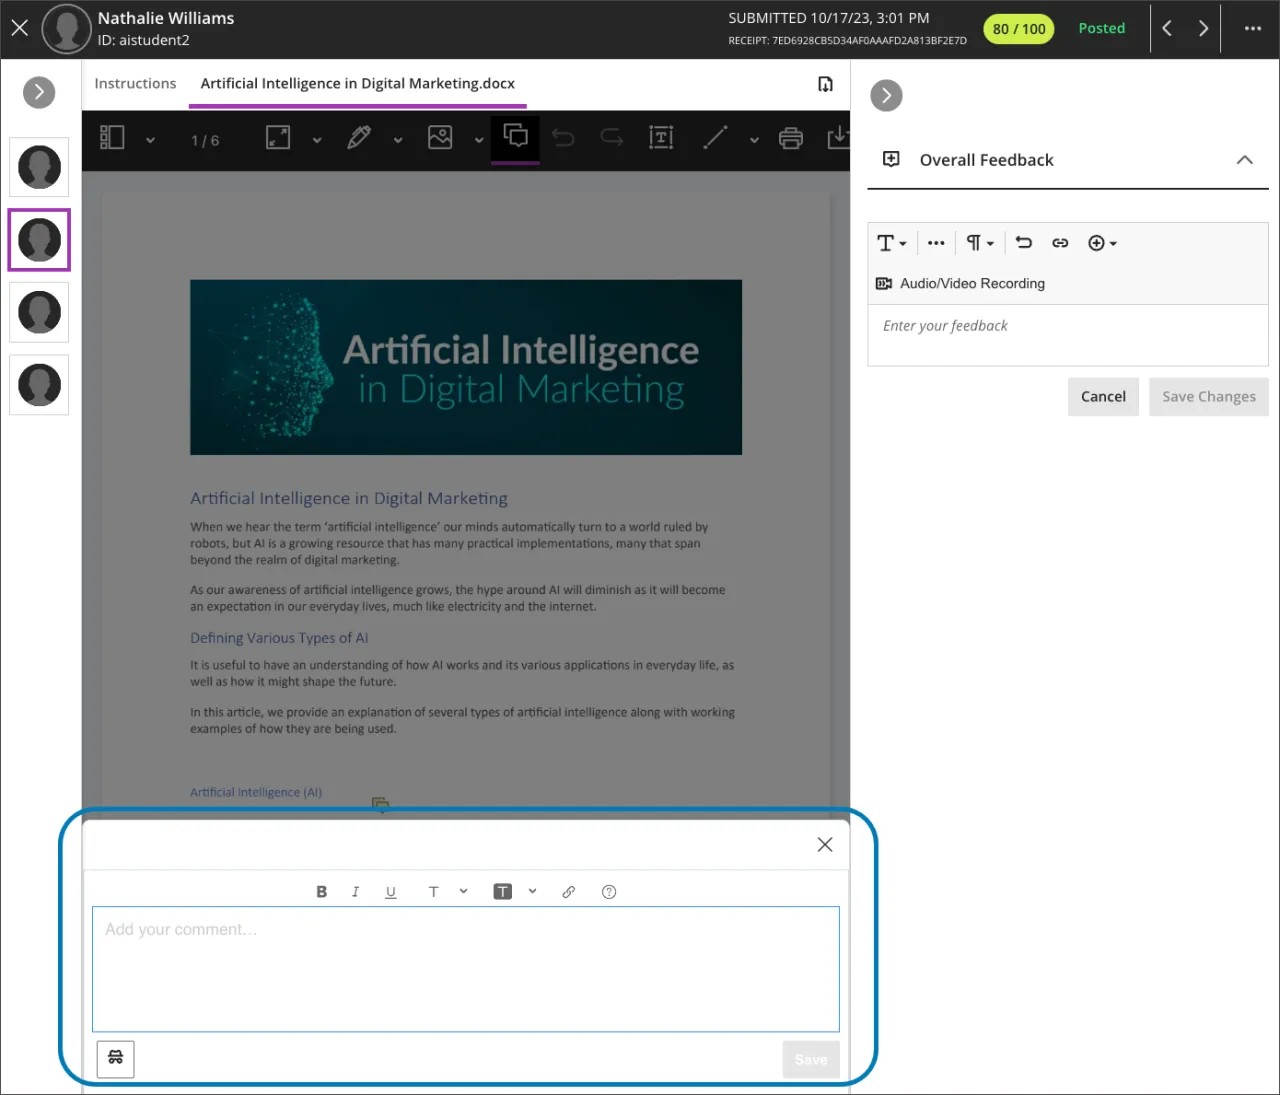Open the pen tool options dropdown
This screenshot has height=1095, width=1280.
point(398,140)
